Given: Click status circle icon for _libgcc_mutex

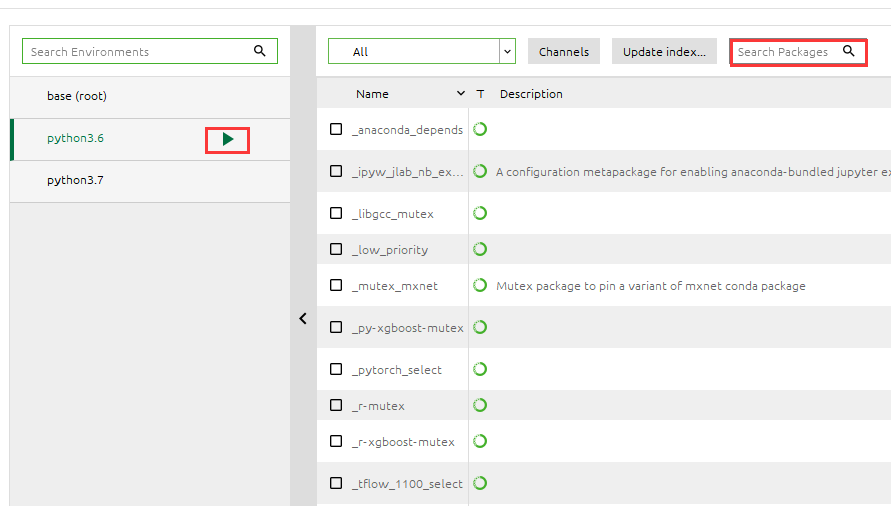Looking at the screenshot, I should pos(480,213).
